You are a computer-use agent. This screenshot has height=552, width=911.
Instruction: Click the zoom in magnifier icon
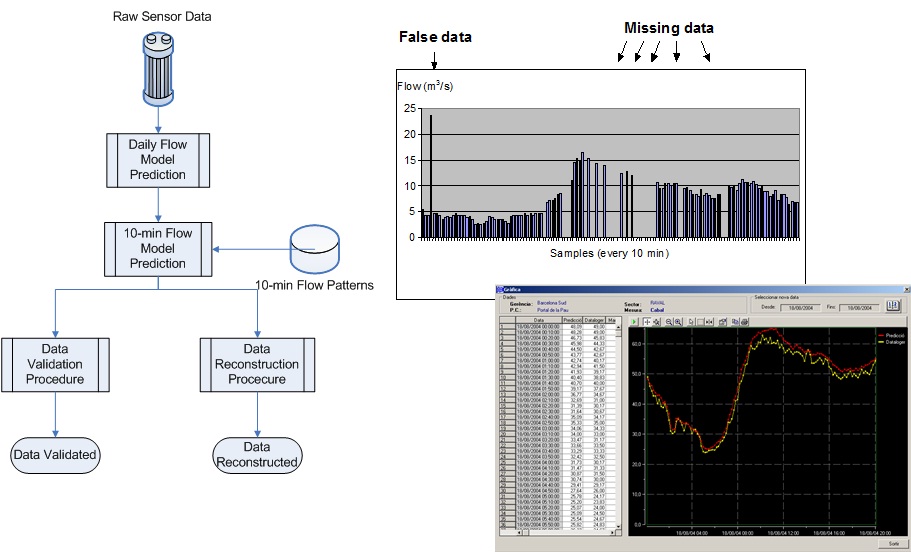678,322
